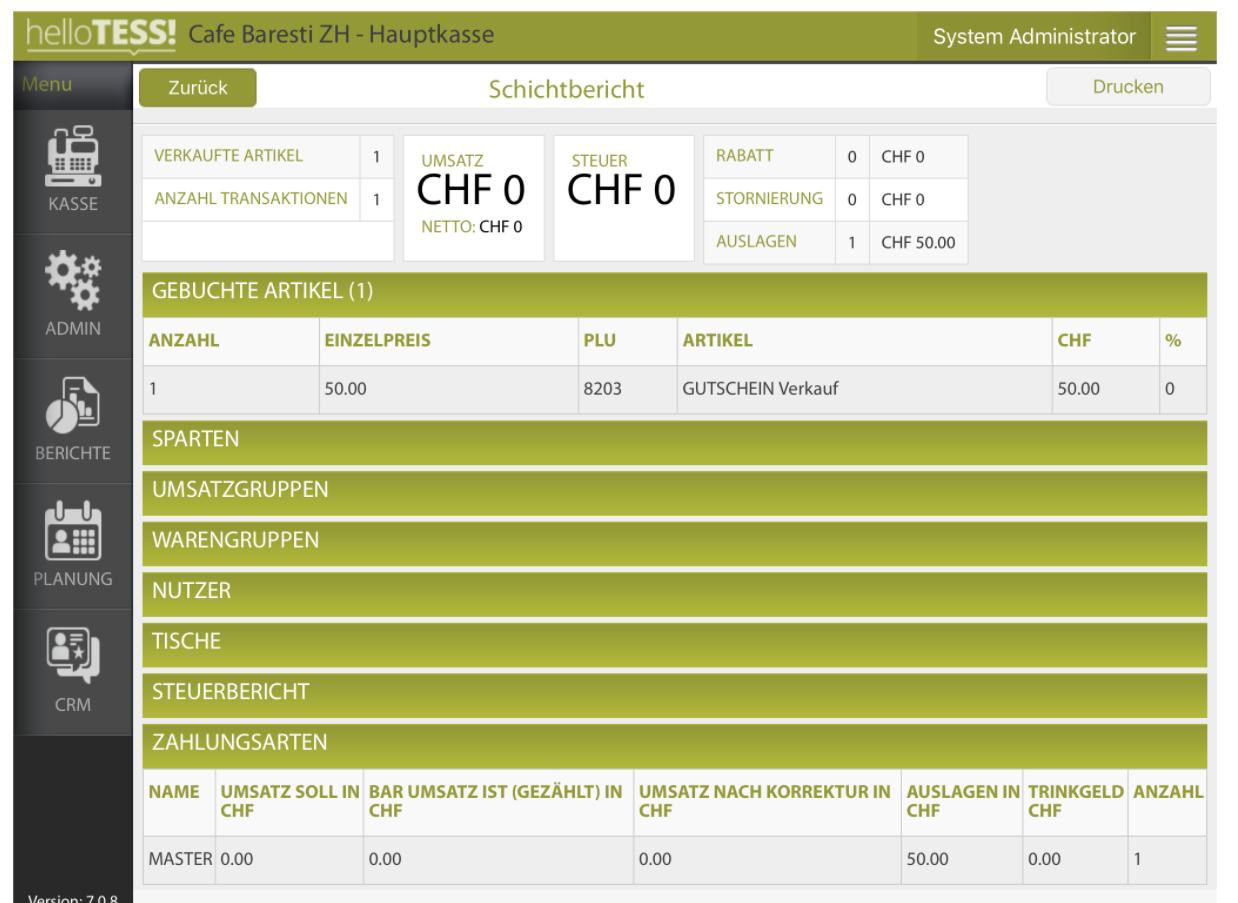The width and height of the screenshot is (1238, 903).
Task: Click the UMSATZ CHF 0 tile
Action: tap(474, 198)
